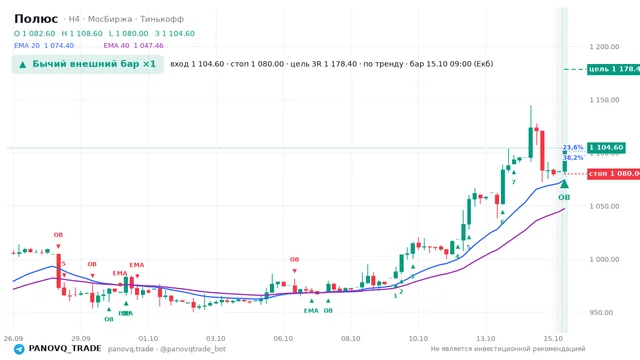Screen dimensions: 640x360
Task: Click the '13.10' date axis label
Action: (x=486, y=339)
